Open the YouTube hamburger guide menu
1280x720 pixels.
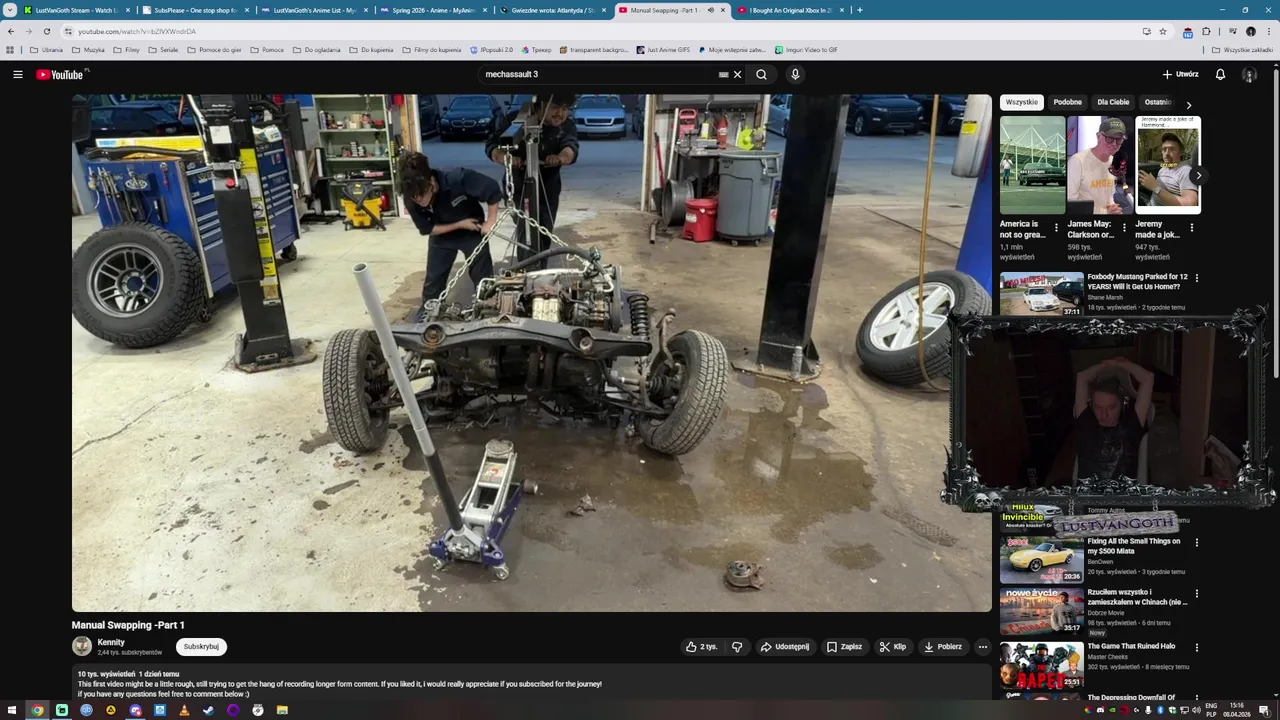coord(17,74)
